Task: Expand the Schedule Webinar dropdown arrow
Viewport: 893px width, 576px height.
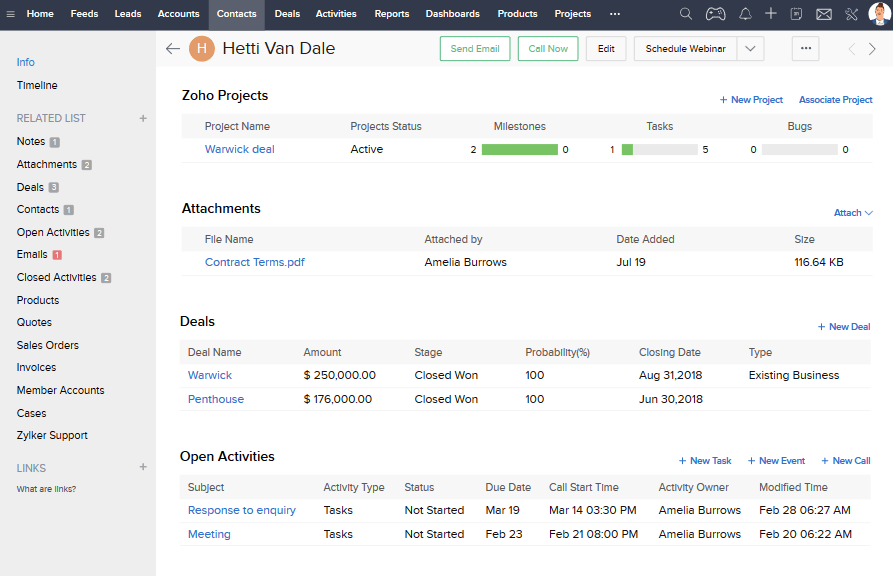Action: [751, 49]
